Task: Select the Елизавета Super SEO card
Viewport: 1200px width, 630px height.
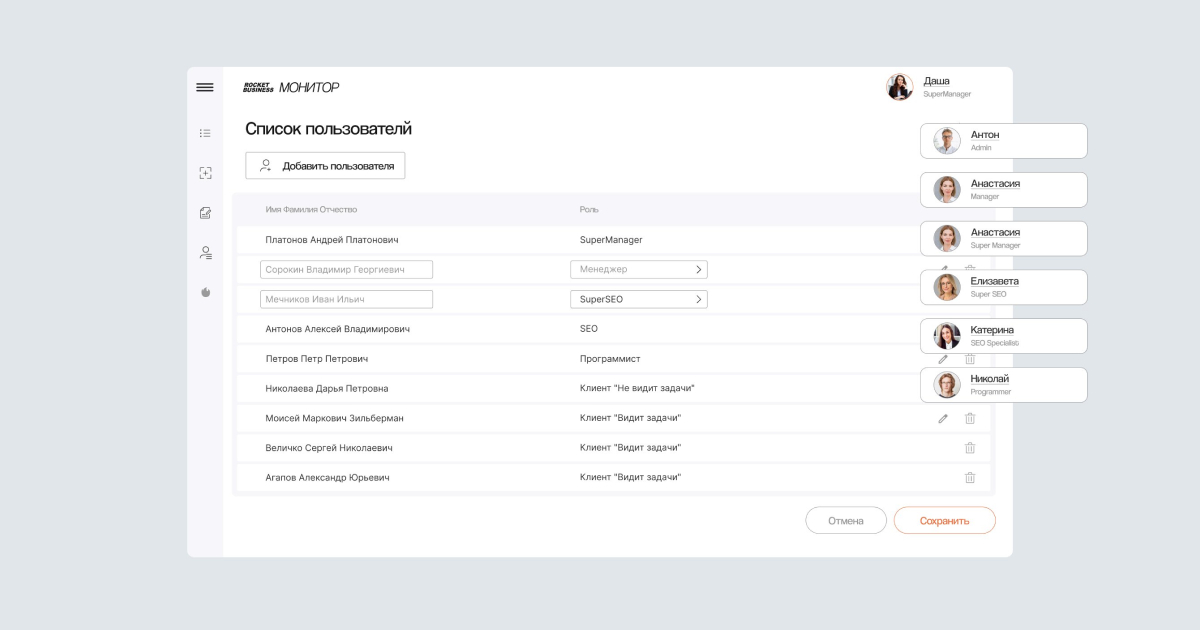Action: pyautogui.click(x=1003, y=287)
